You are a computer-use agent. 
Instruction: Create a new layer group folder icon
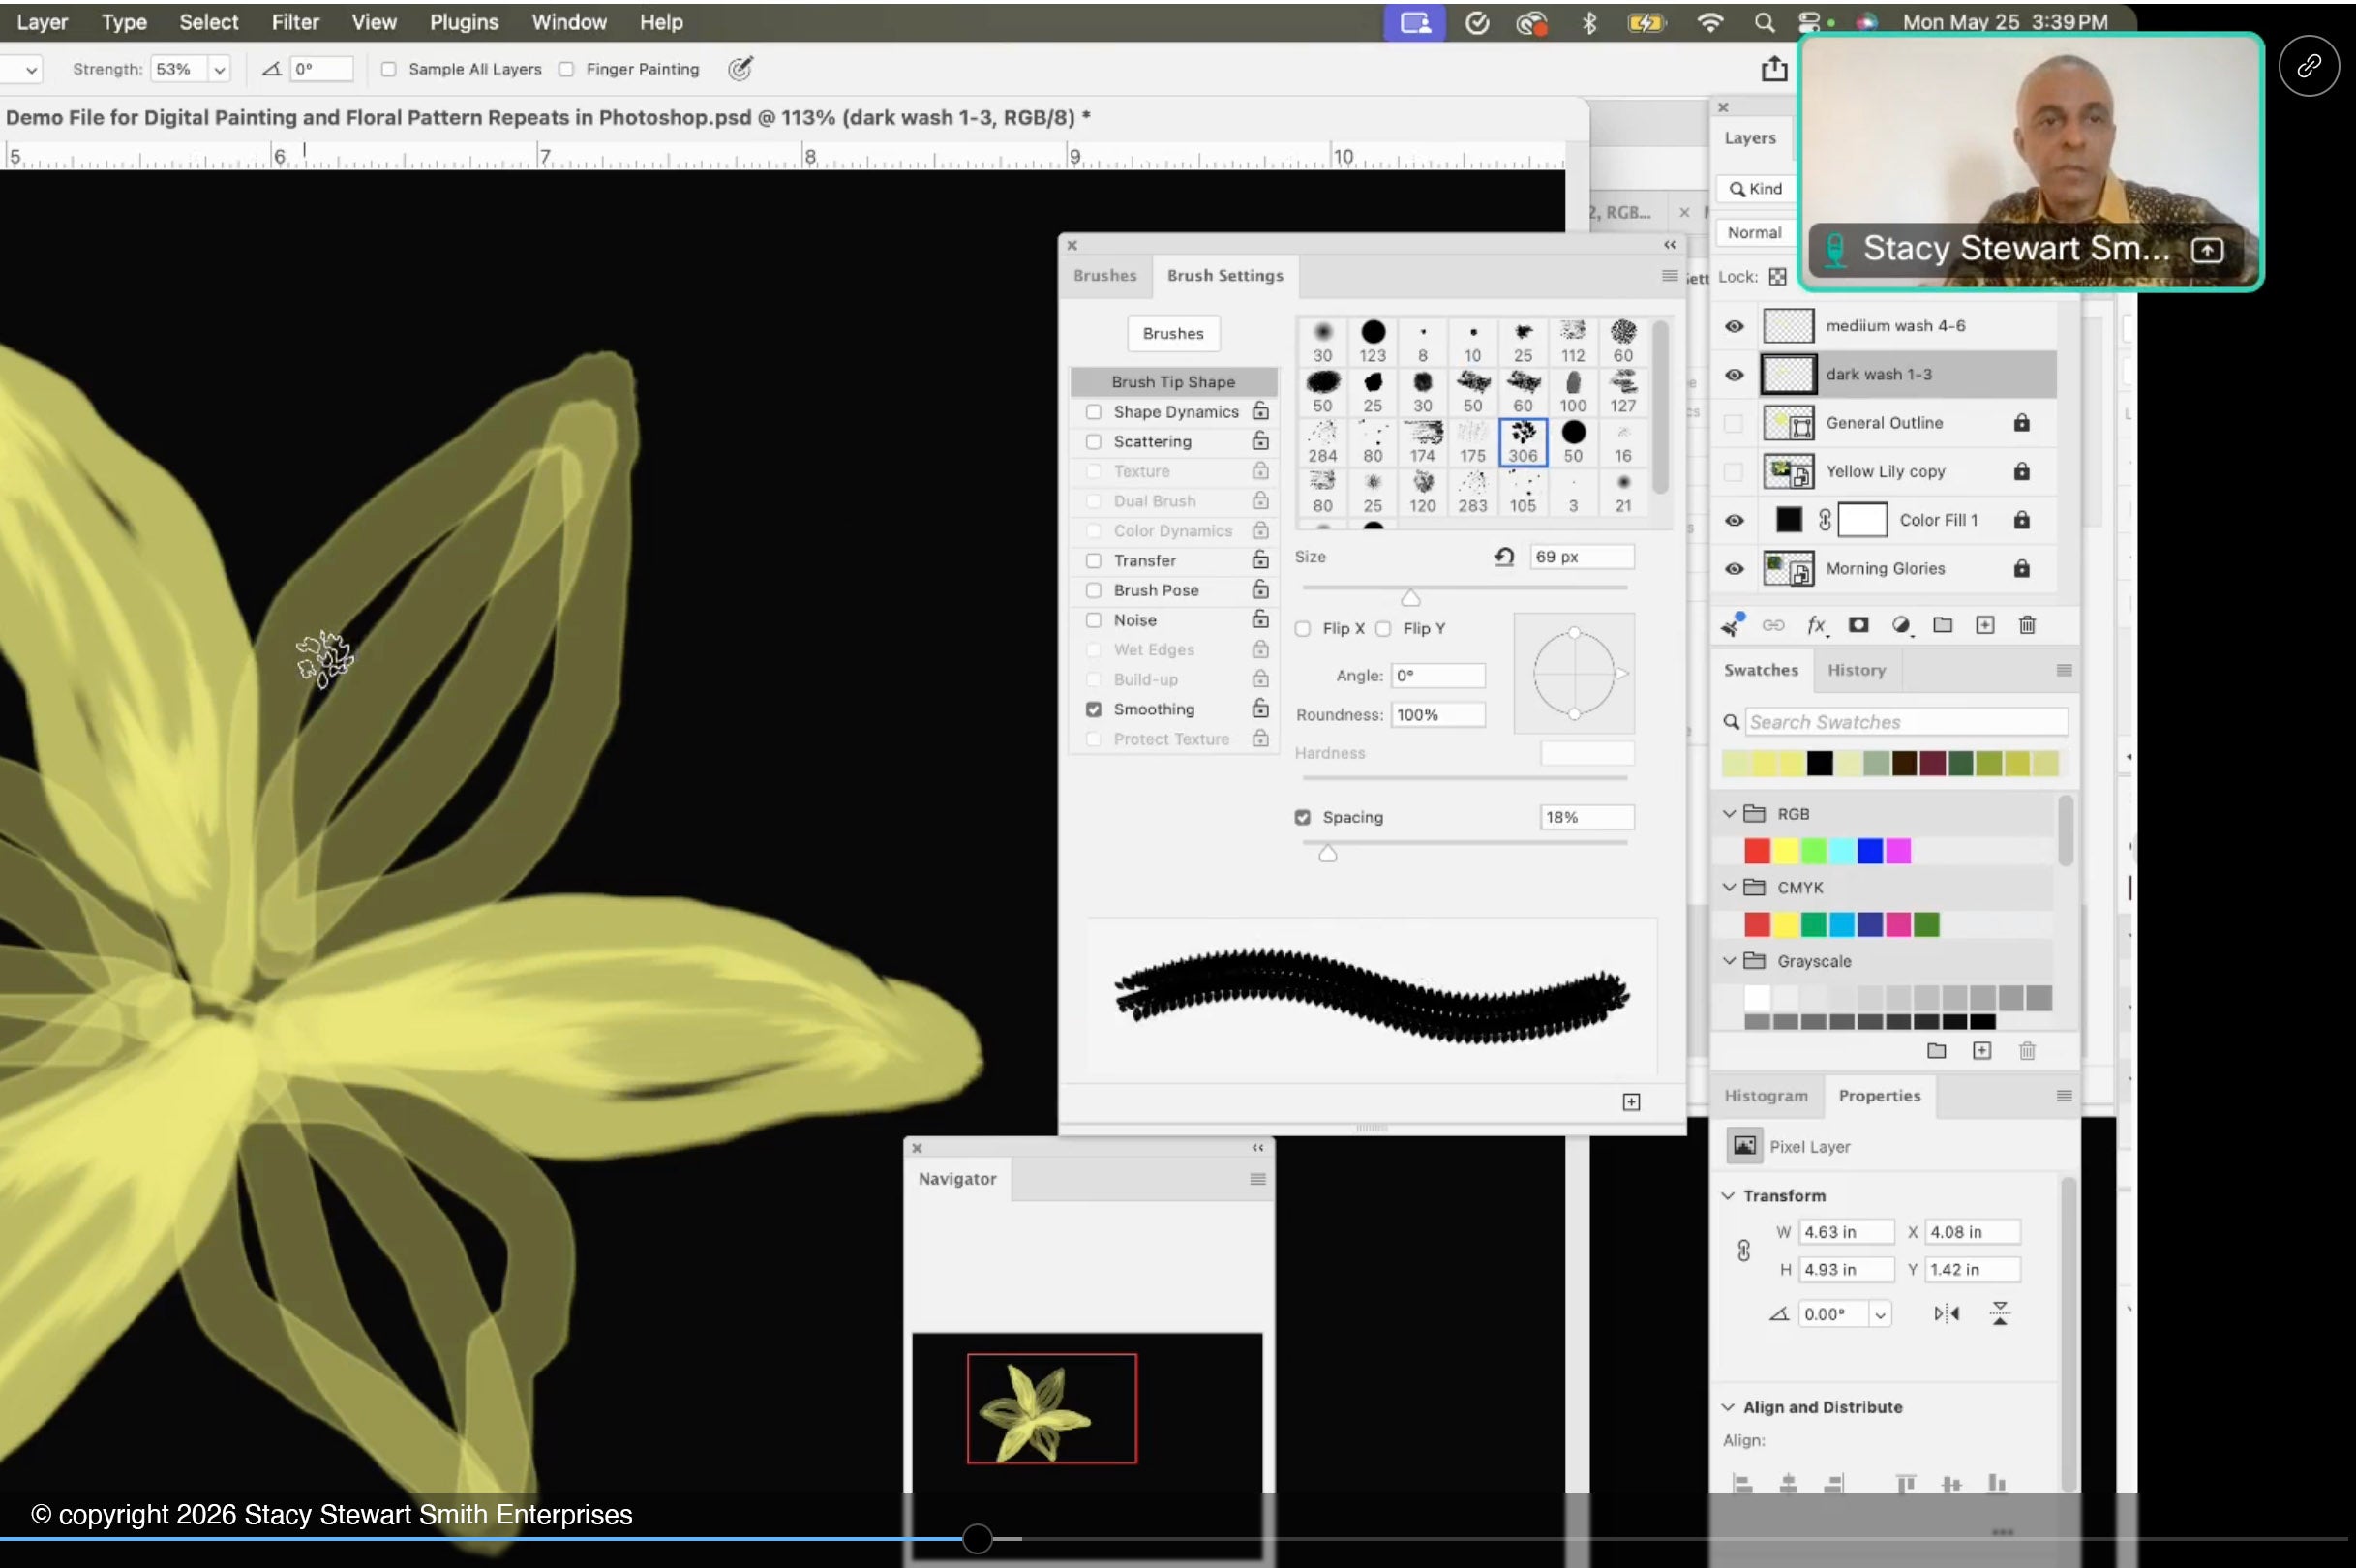pyautogui.click(x=1942, y=625)
